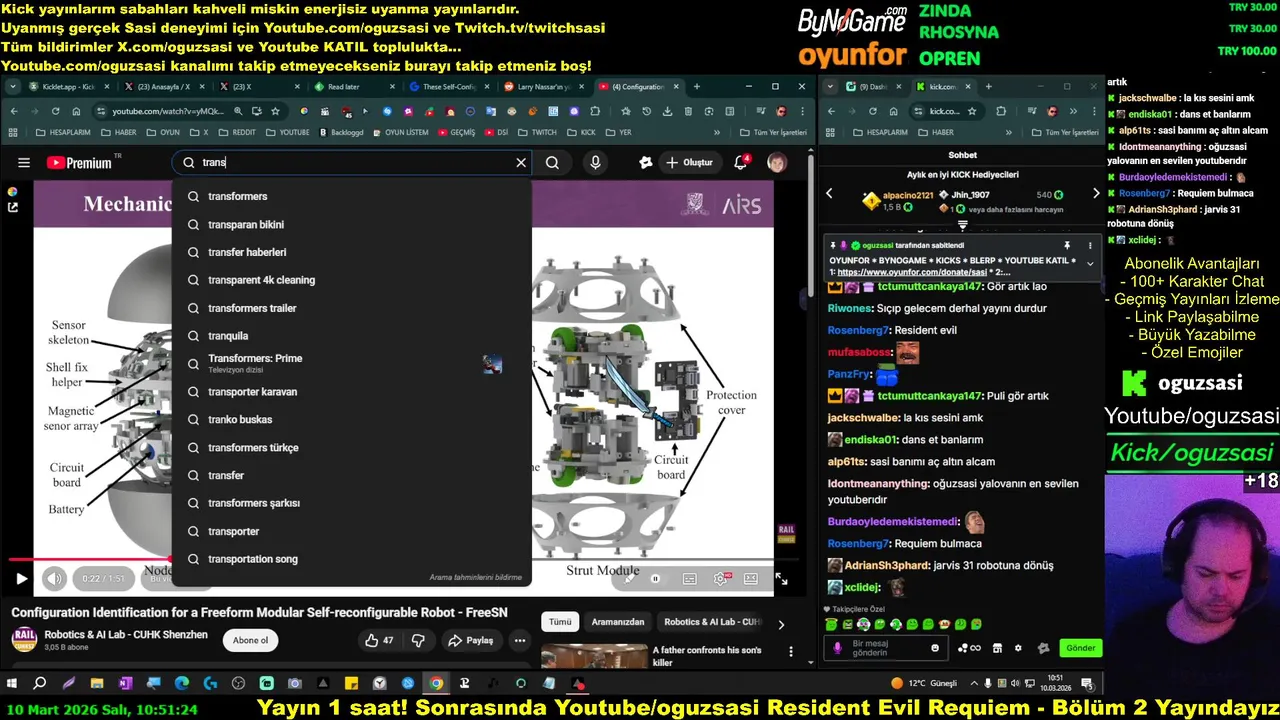Click the Oluştur create button
The image size is (1280, 720).
click(690, 162)
